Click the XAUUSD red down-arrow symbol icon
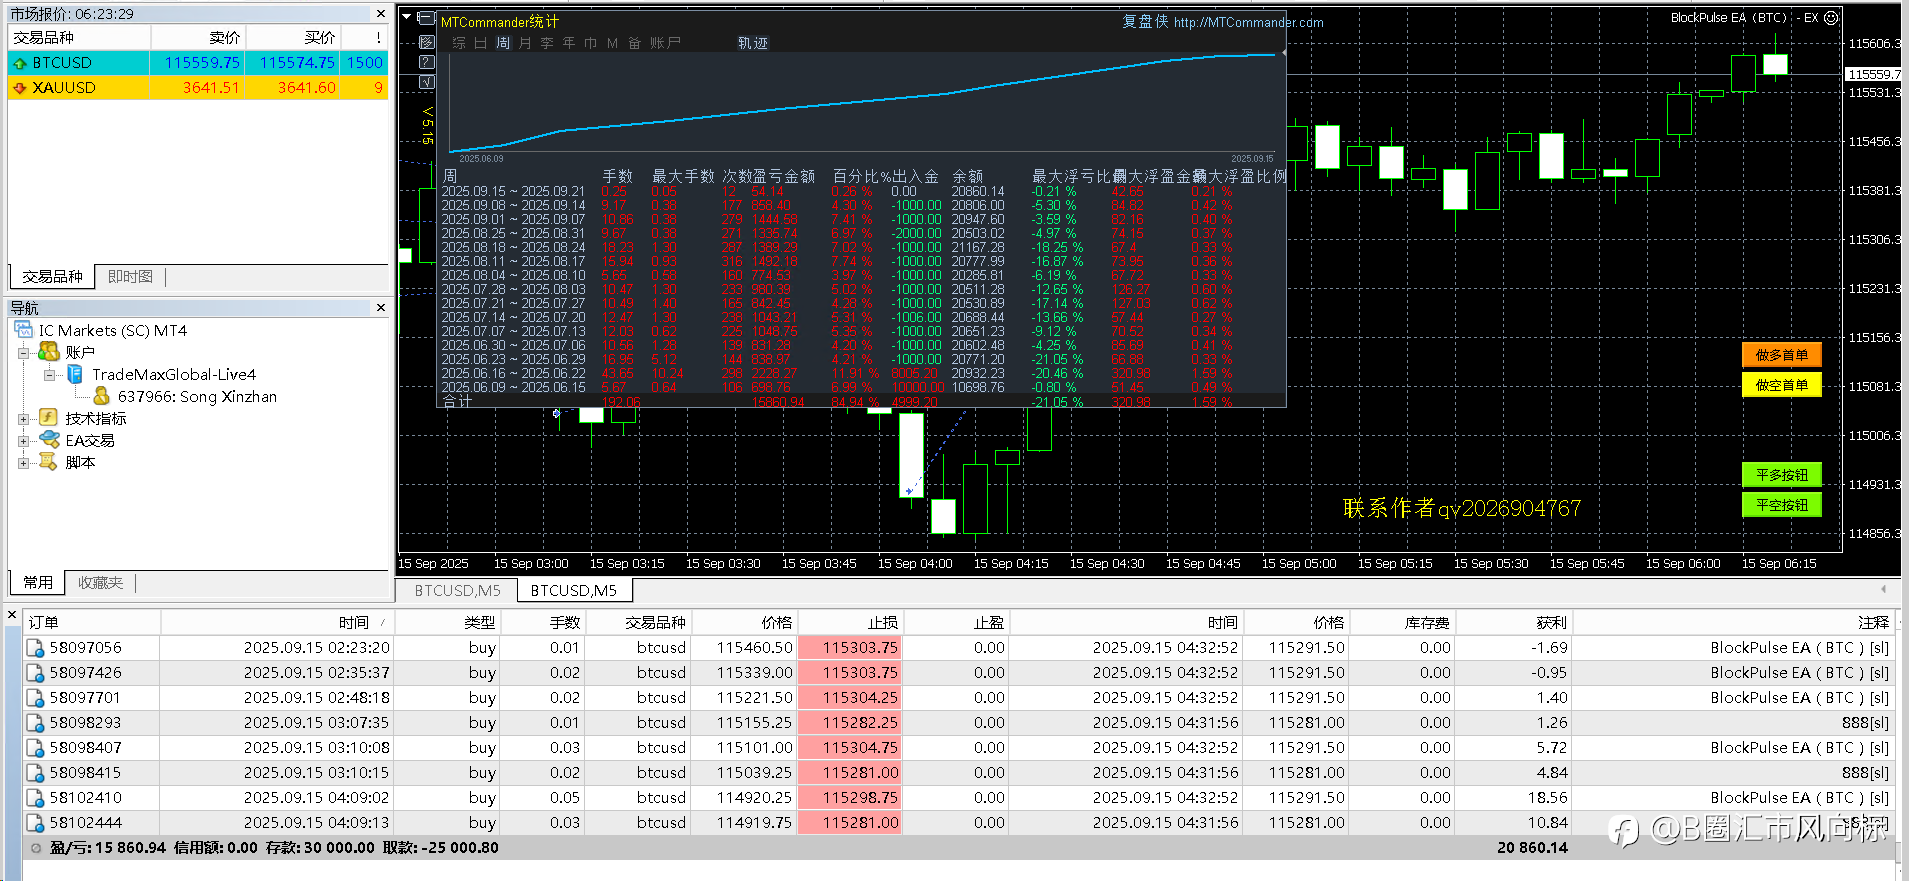Viewport: 1909px width, 881px height. 20,88
